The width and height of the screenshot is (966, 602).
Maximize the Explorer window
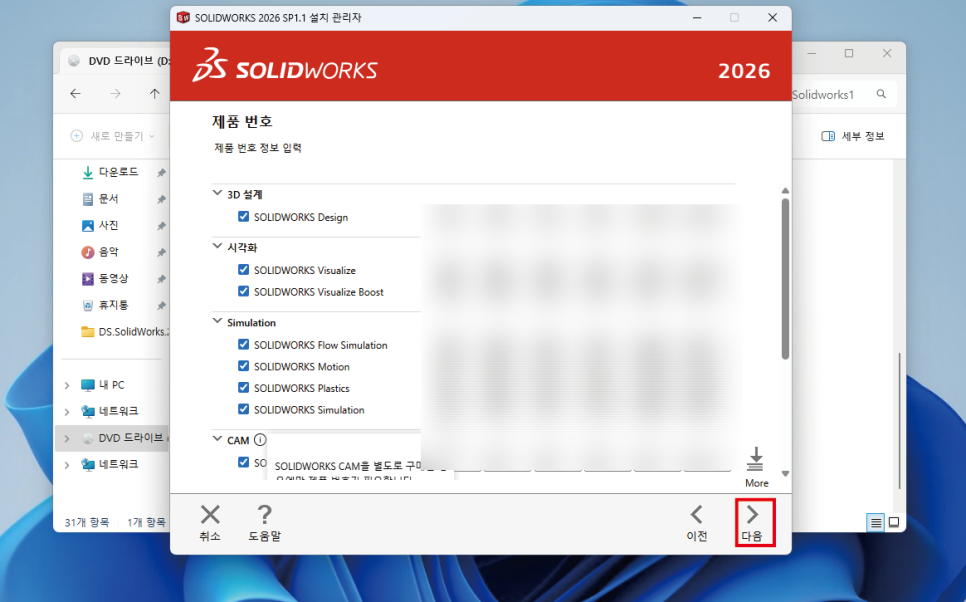click(849, 54)
